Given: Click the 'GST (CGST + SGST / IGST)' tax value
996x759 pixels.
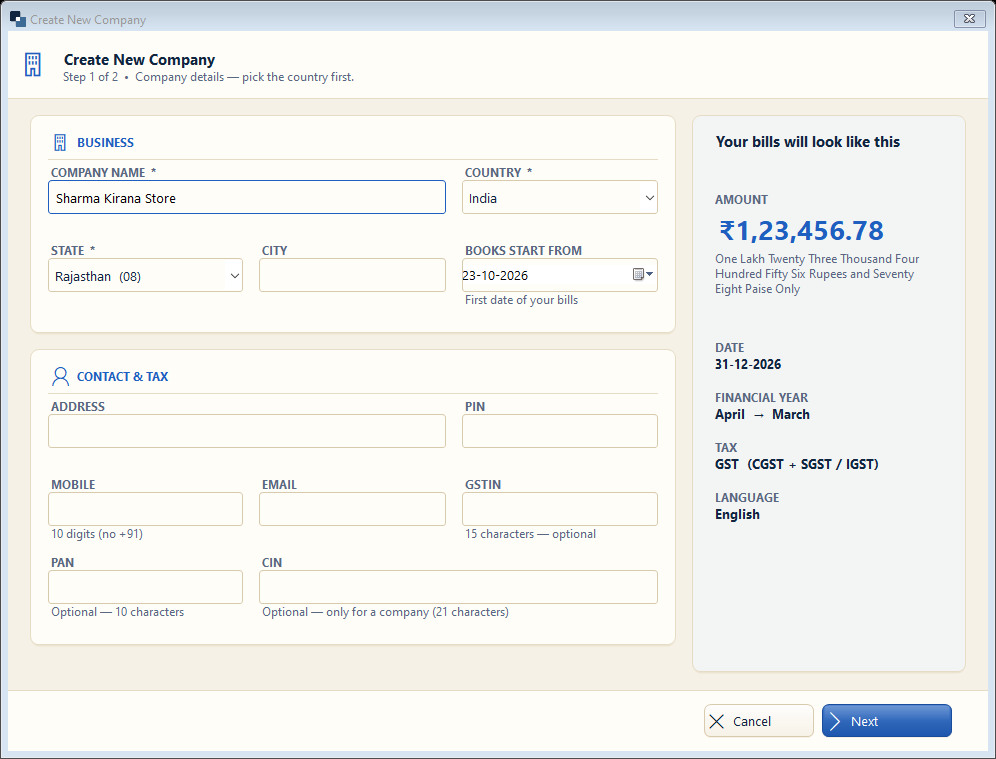Looking at the screenshot, I should point(797,464).
